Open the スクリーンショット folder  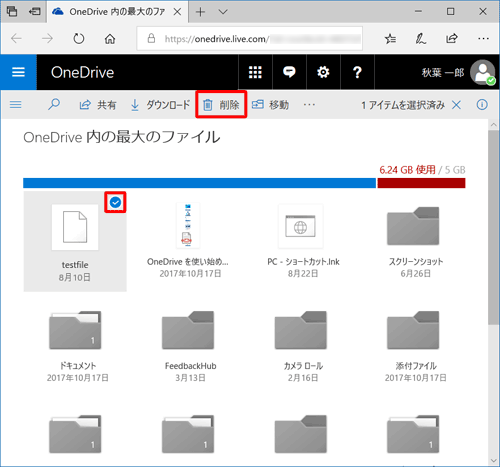click(413, 226)
